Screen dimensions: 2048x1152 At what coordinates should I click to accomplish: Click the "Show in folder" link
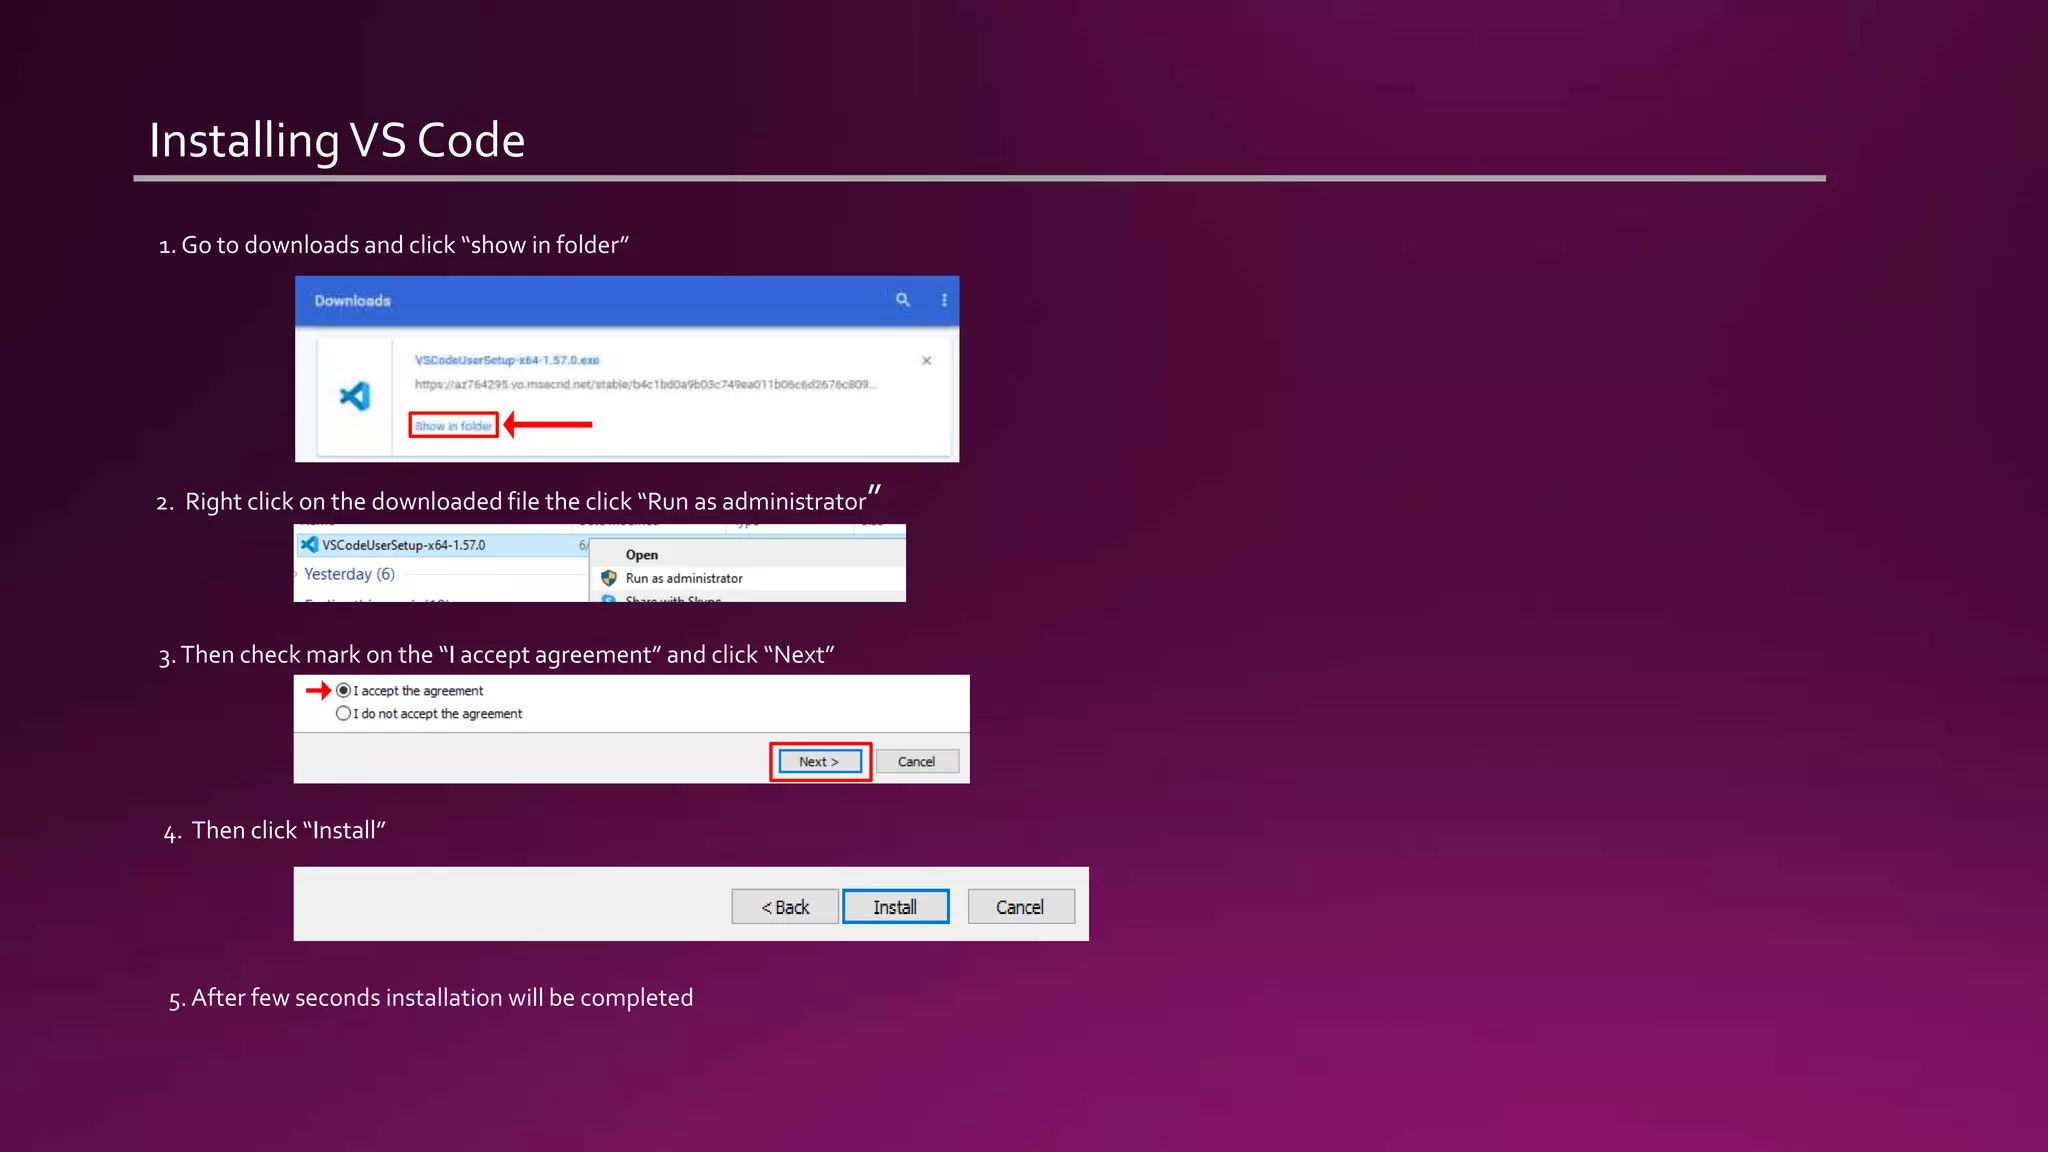tap(453, 426)
